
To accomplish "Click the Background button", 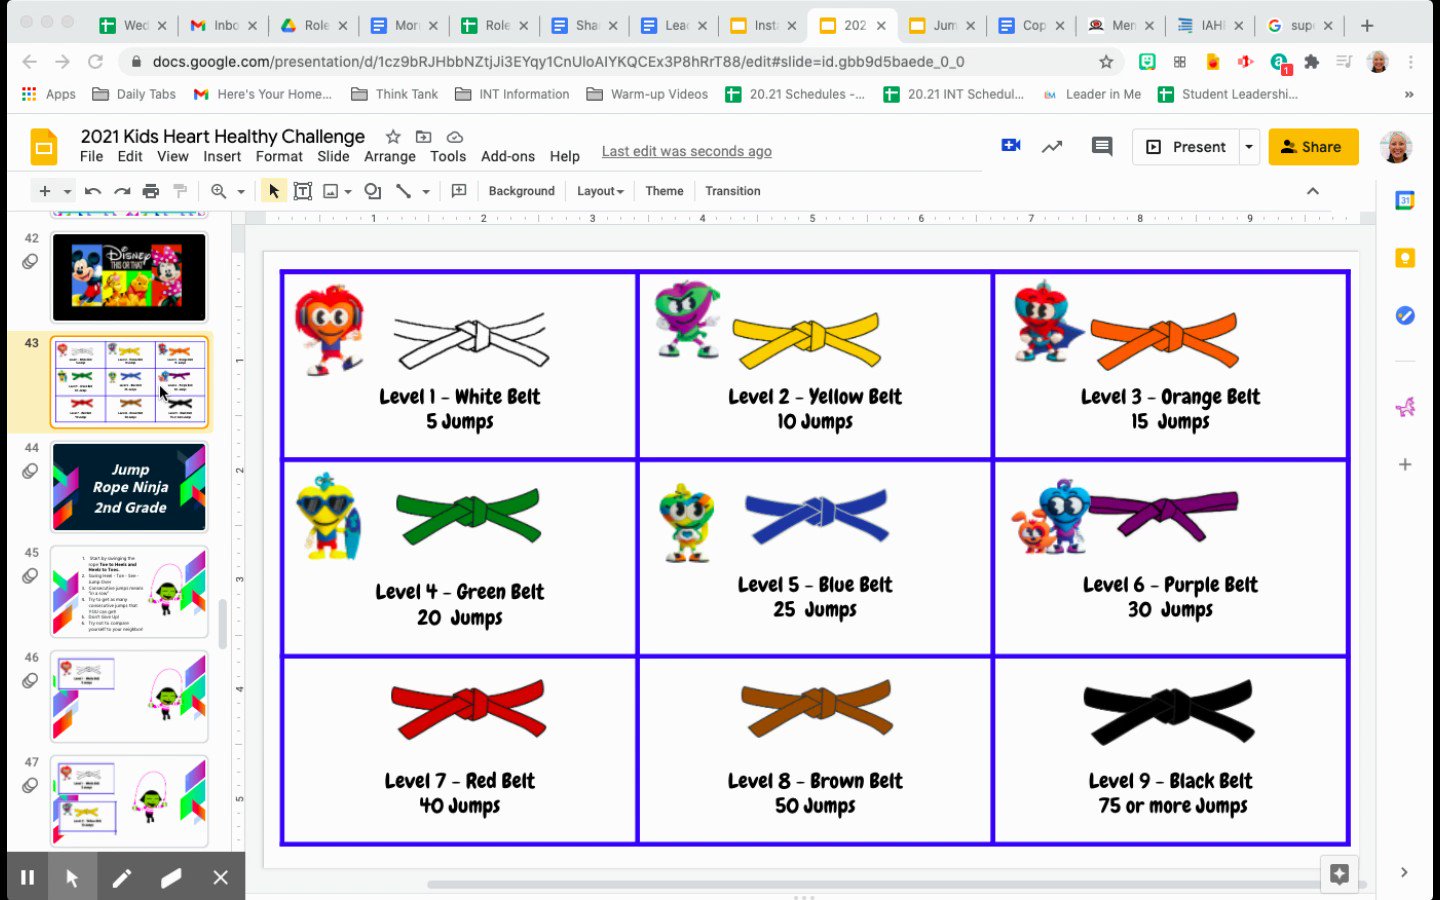I will coord(521,190).
